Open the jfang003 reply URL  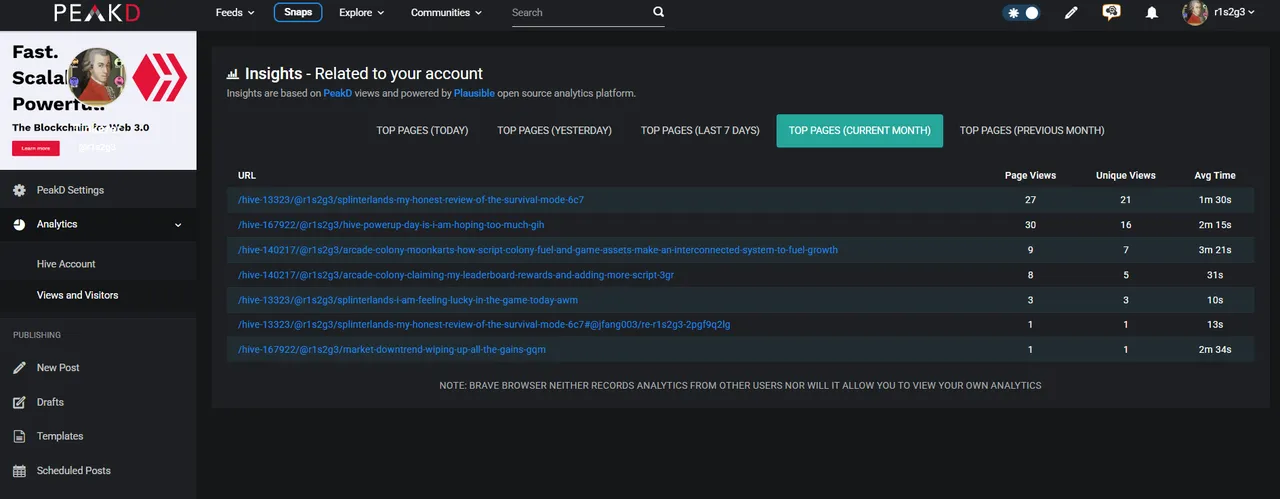click(x=484, y=324)
